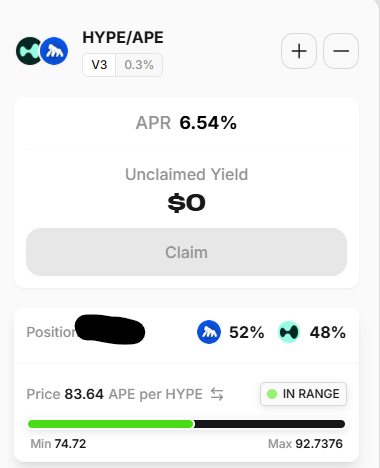
Task: Click the Claim button
Action: coord(186,252)
